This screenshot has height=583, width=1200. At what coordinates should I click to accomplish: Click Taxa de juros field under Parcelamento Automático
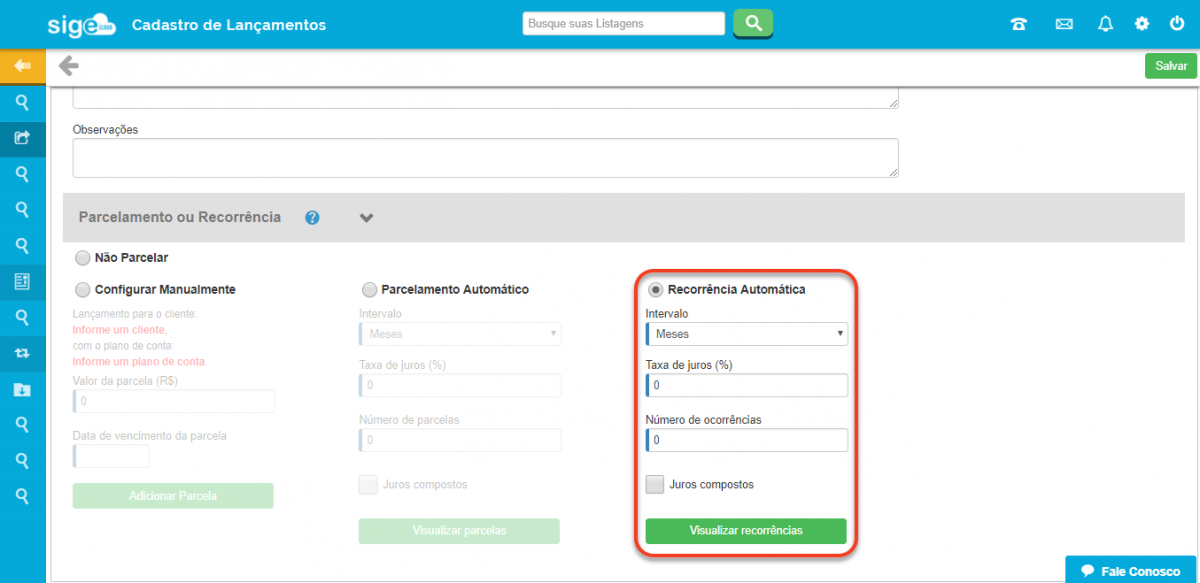(x=460, y=385)
